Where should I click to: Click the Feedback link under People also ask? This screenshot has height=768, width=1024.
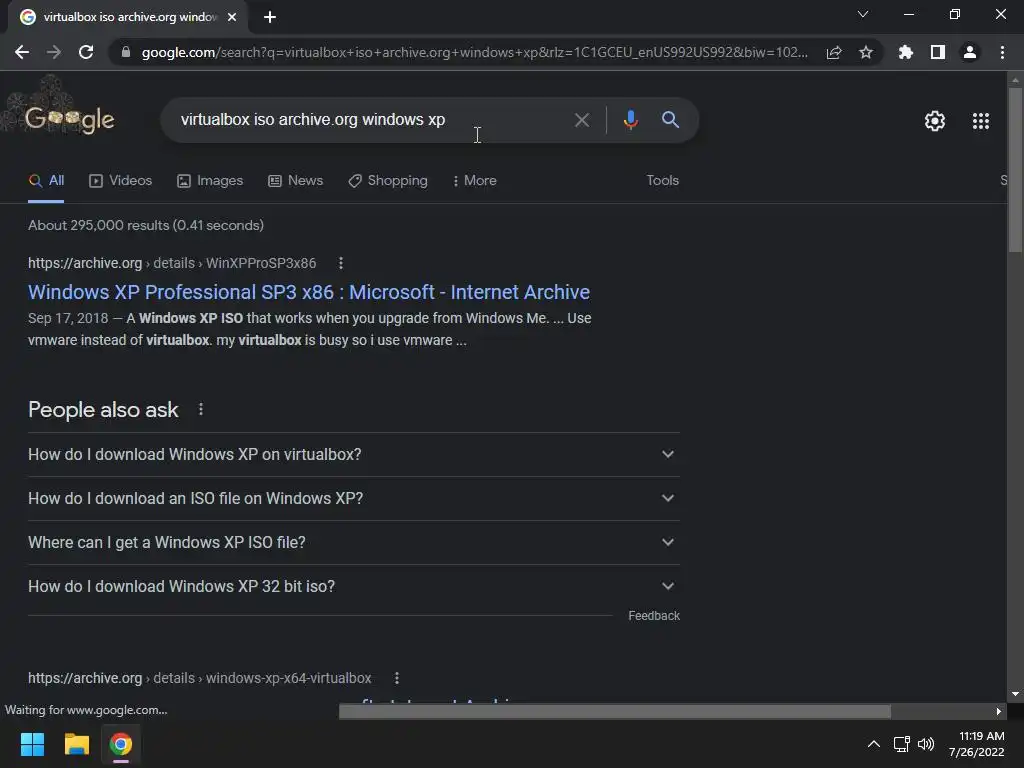click(654, 616)
